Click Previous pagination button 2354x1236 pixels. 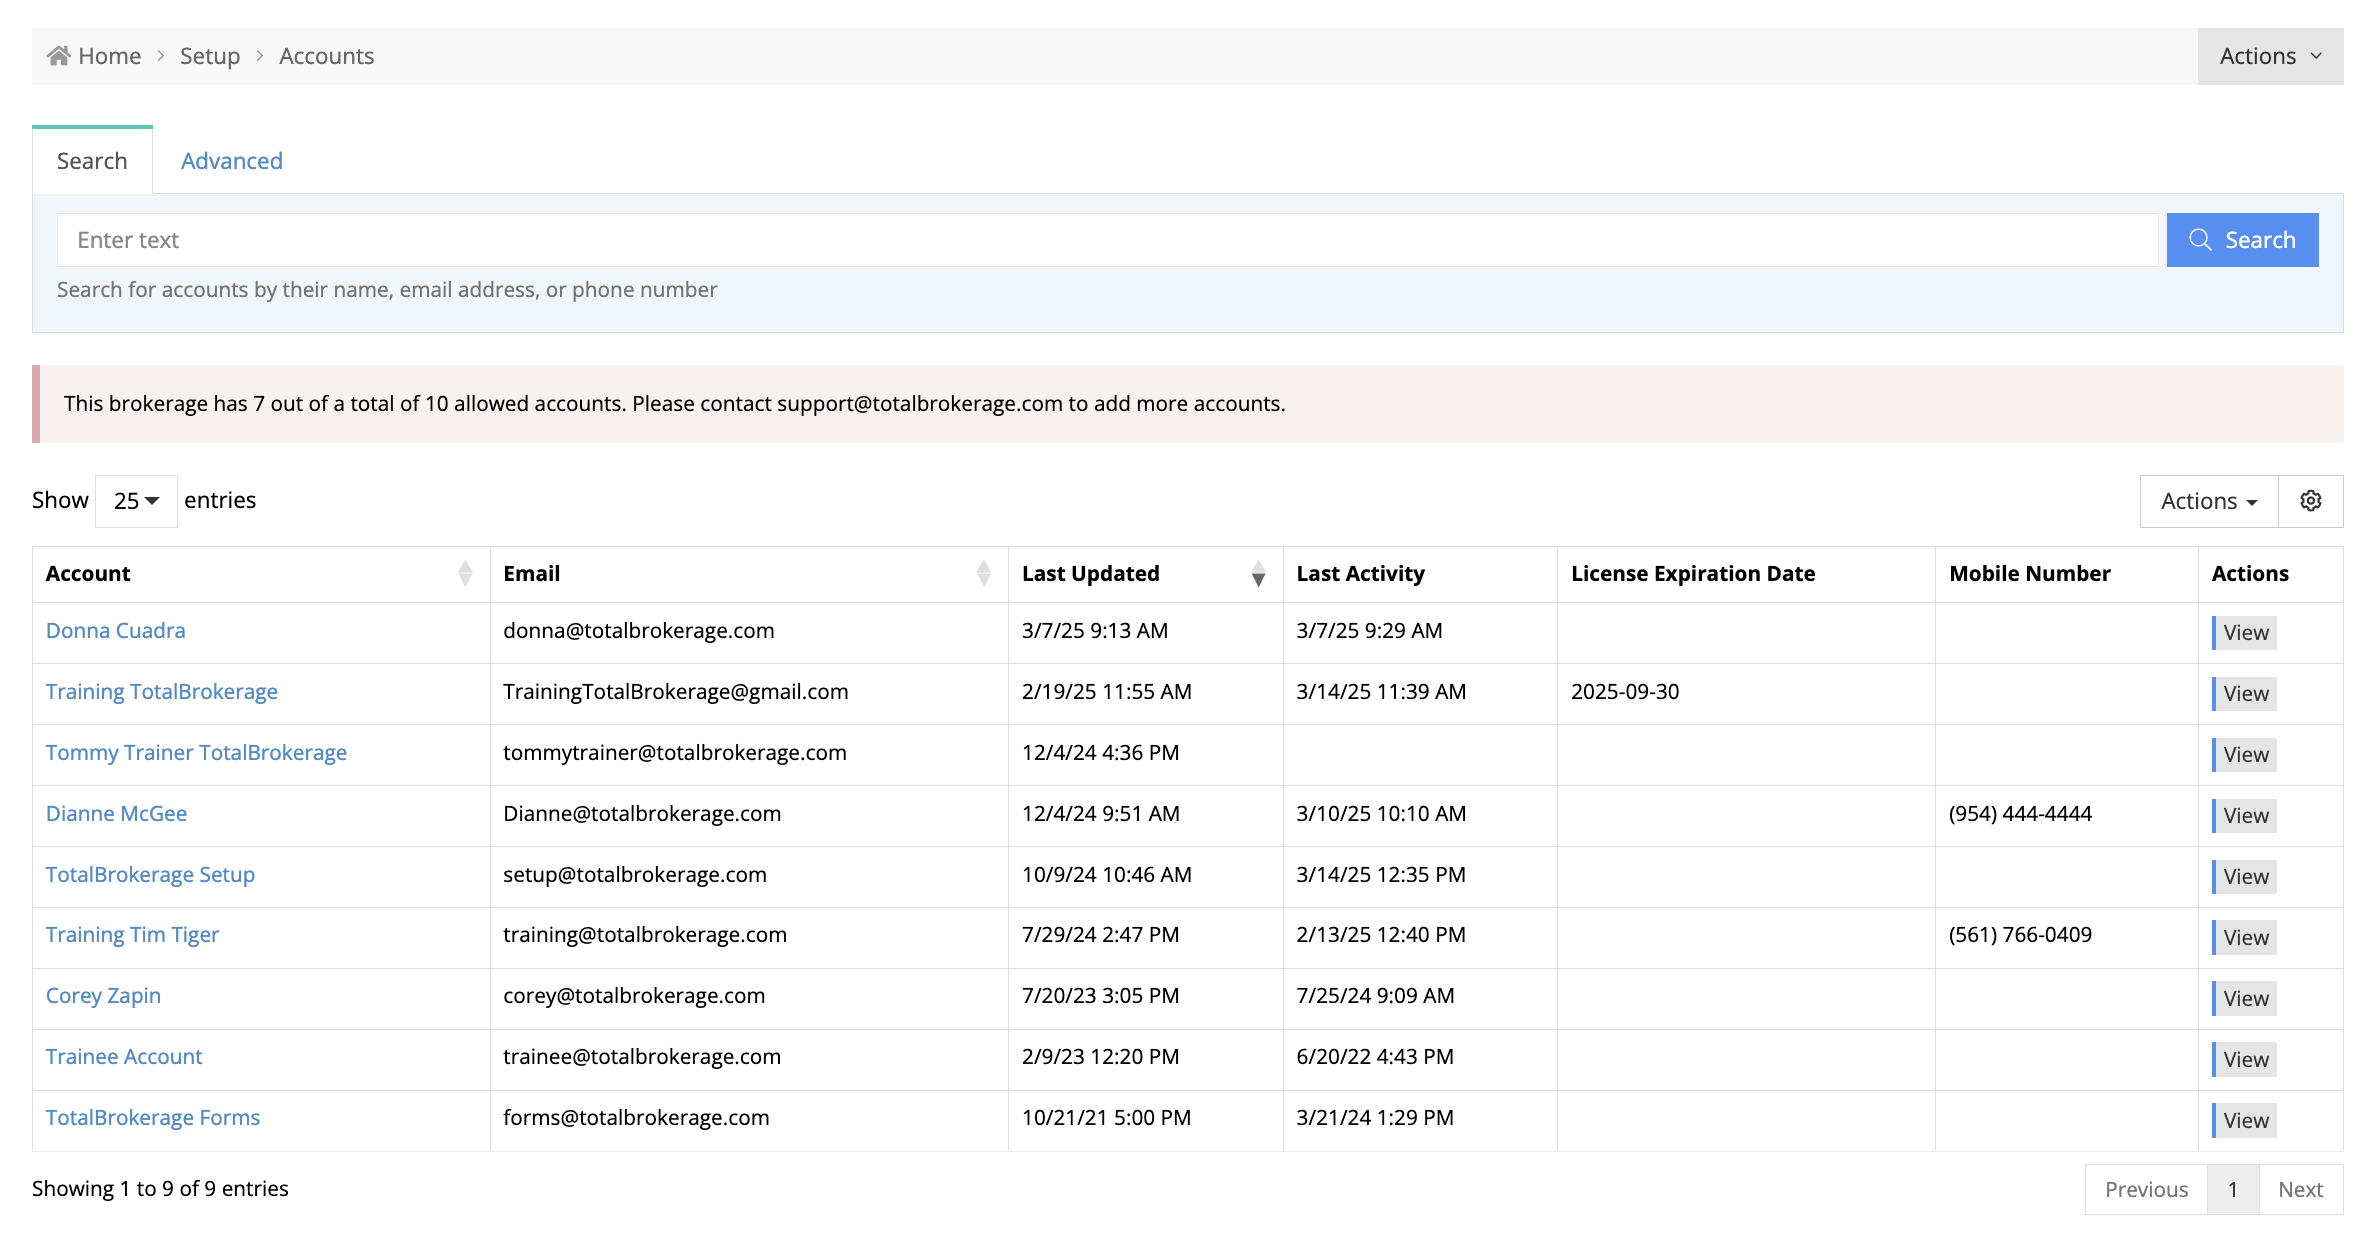(x=2145, y=1189)
